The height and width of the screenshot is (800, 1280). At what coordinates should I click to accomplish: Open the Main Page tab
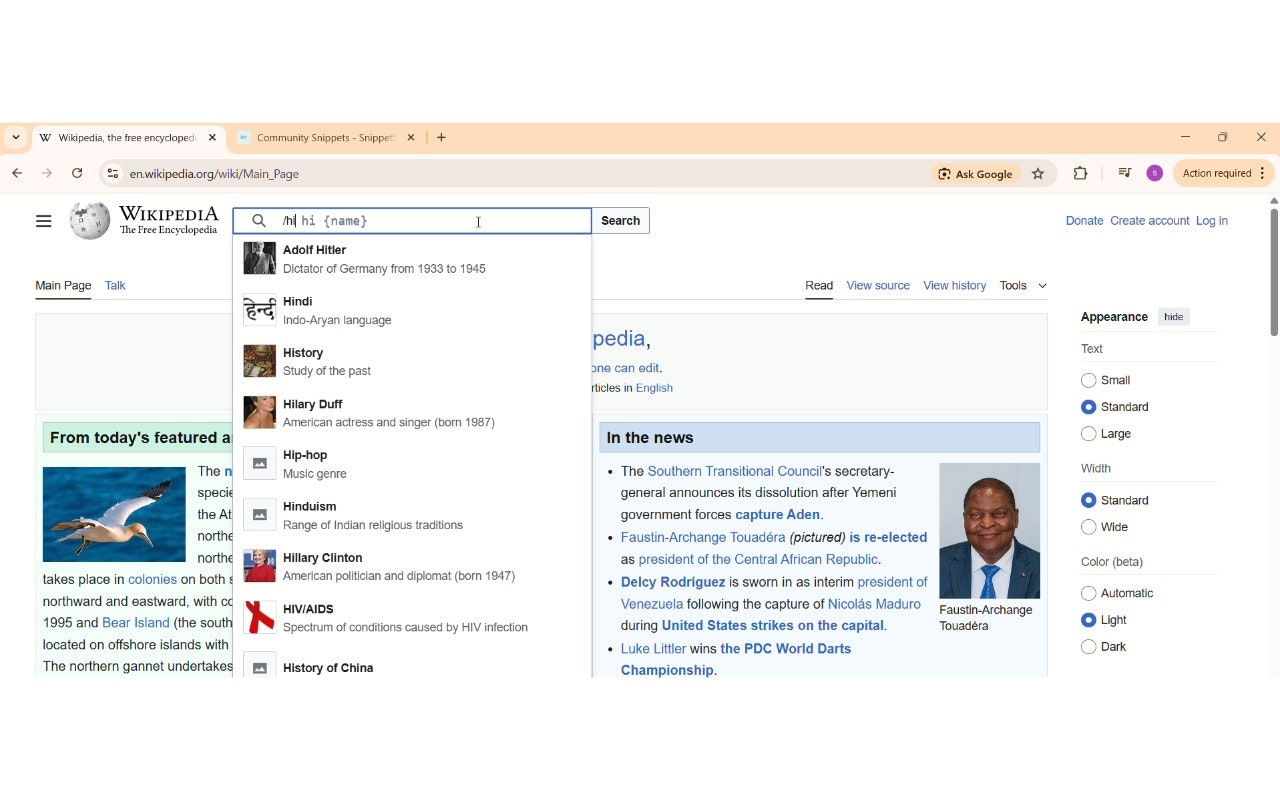63,285
